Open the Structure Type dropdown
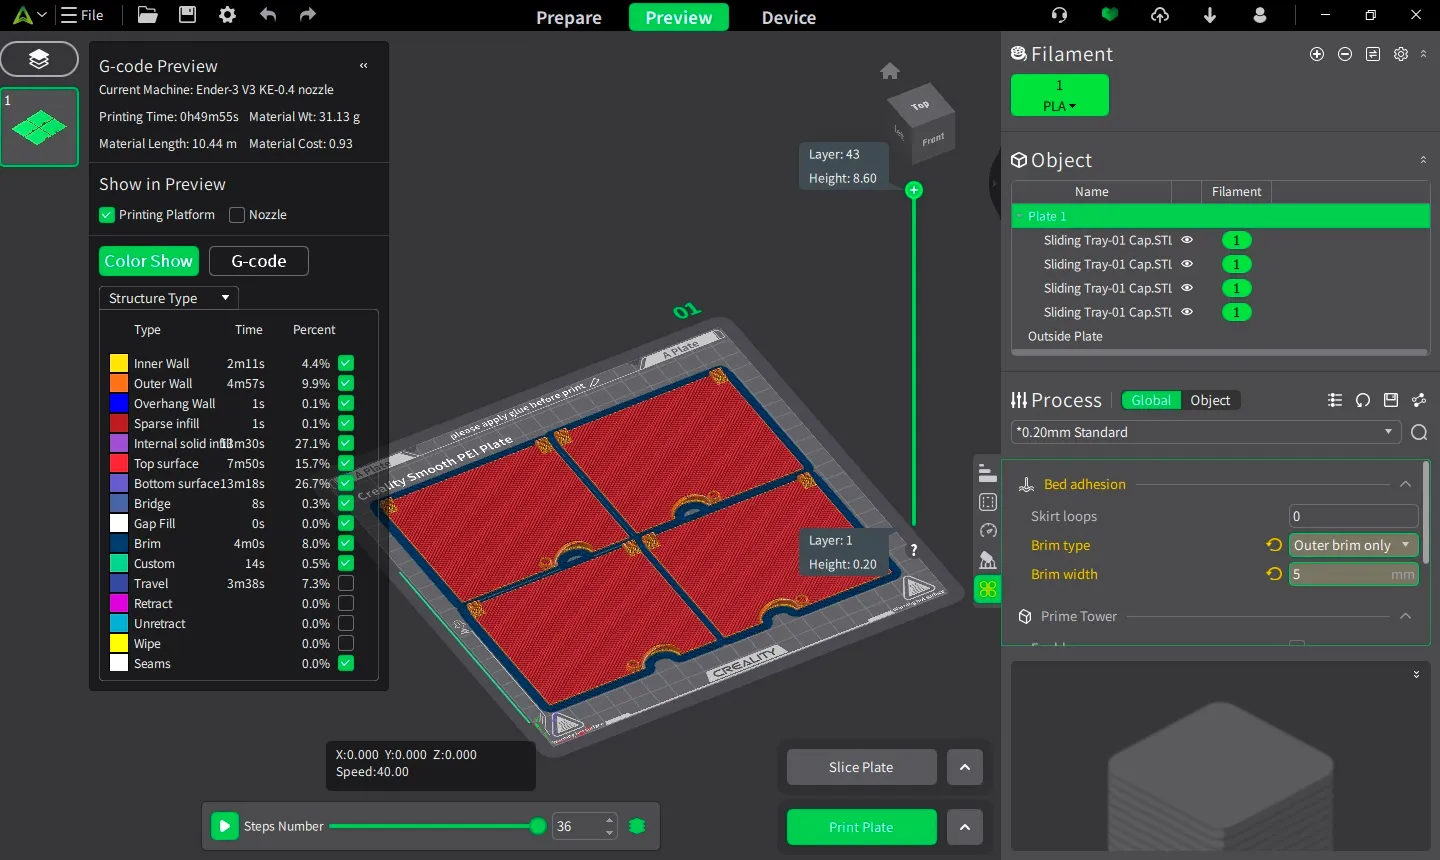1440x860 pixels. 168,298
